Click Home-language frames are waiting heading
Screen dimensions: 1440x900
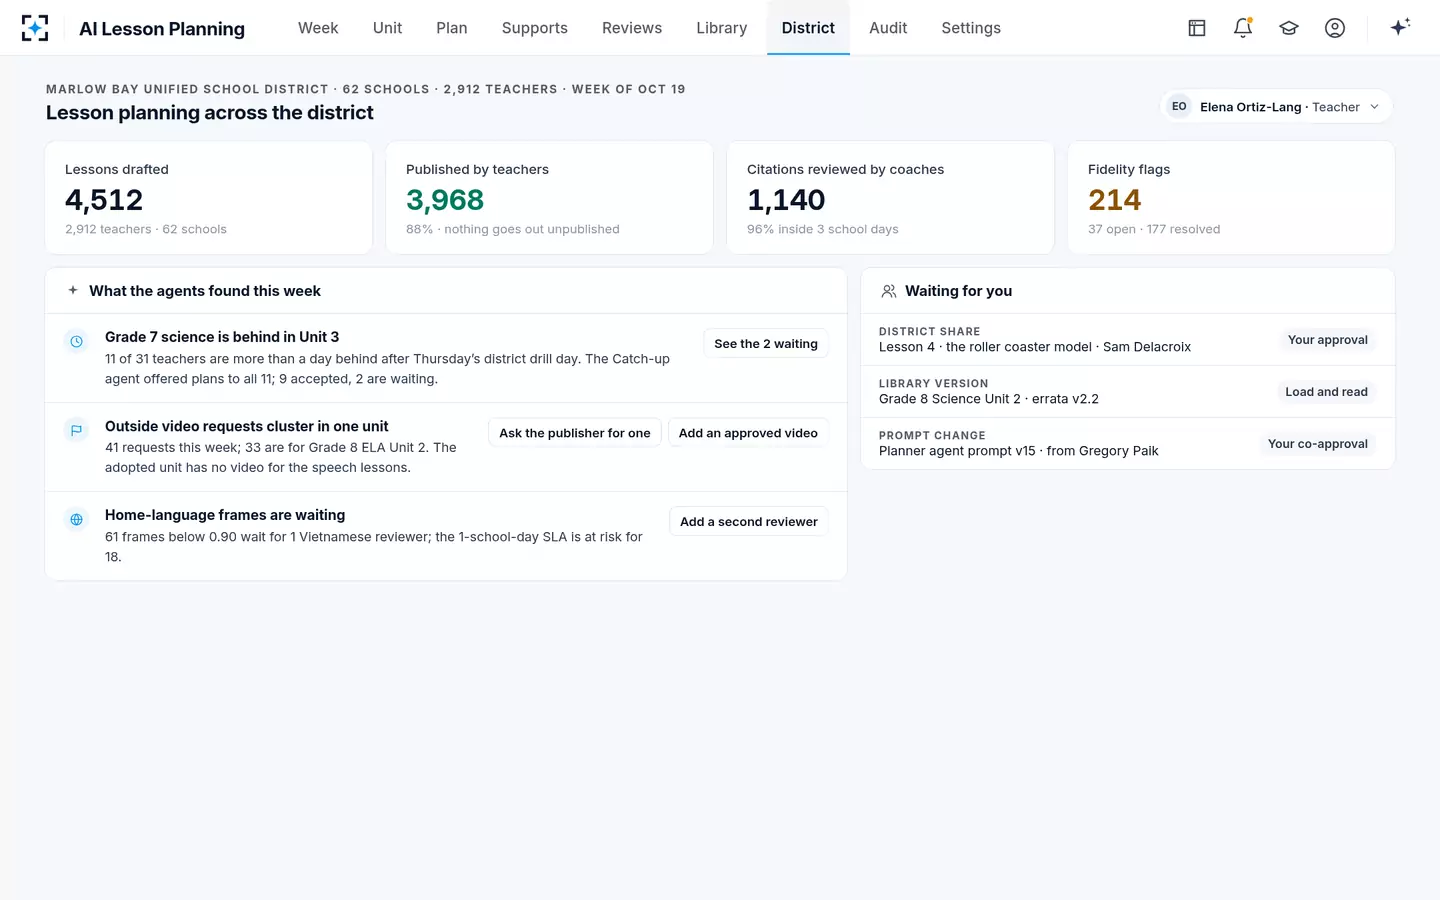coord(225,515)
